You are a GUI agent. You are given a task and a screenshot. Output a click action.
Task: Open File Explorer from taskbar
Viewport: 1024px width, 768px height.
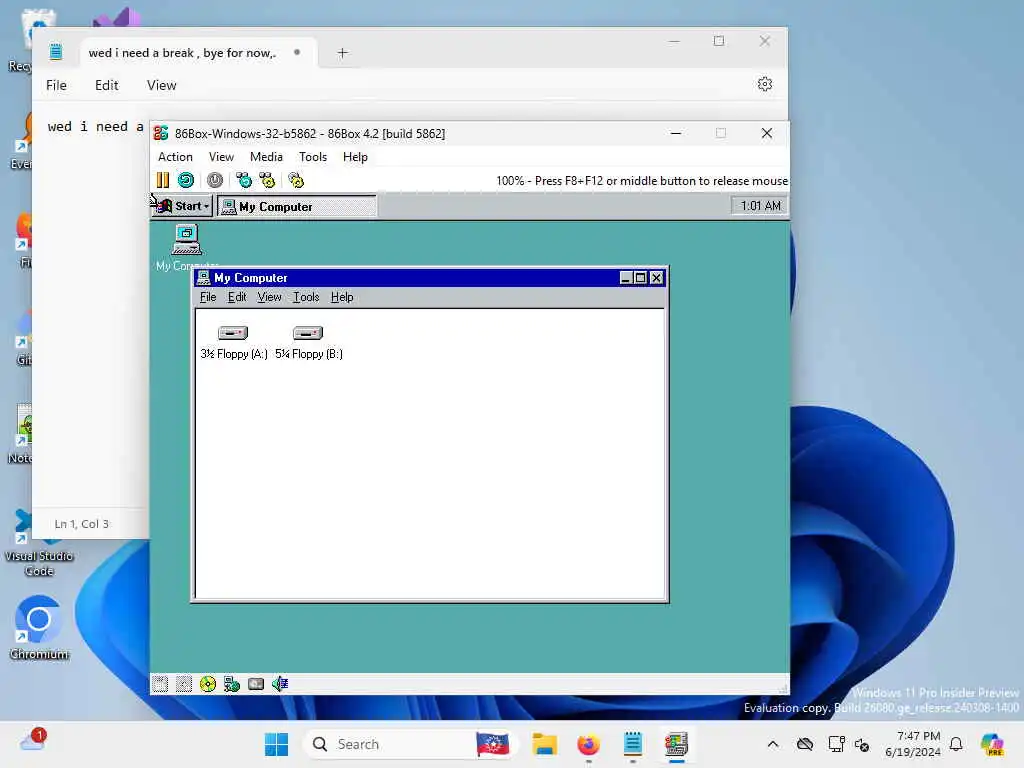(545, 744)
